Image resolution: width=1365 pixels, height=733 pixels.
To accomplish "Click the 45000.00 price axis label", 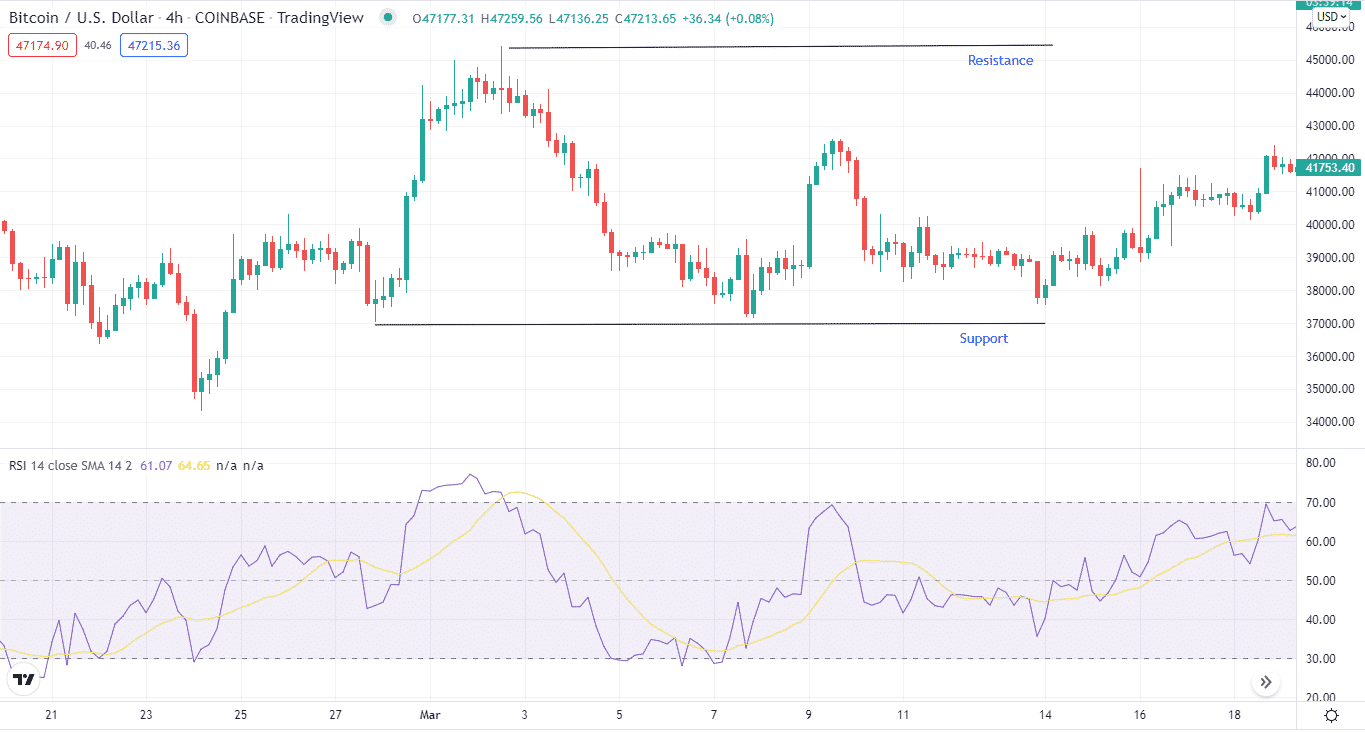I will click(1331, 60).
